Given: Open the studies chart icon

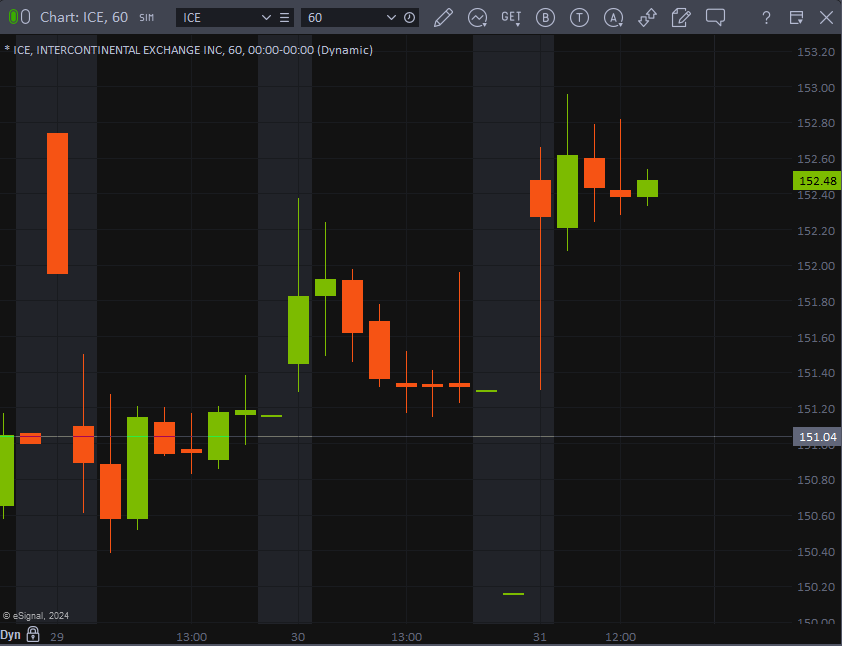Looking at the screenshot, I should coord(477,18).
